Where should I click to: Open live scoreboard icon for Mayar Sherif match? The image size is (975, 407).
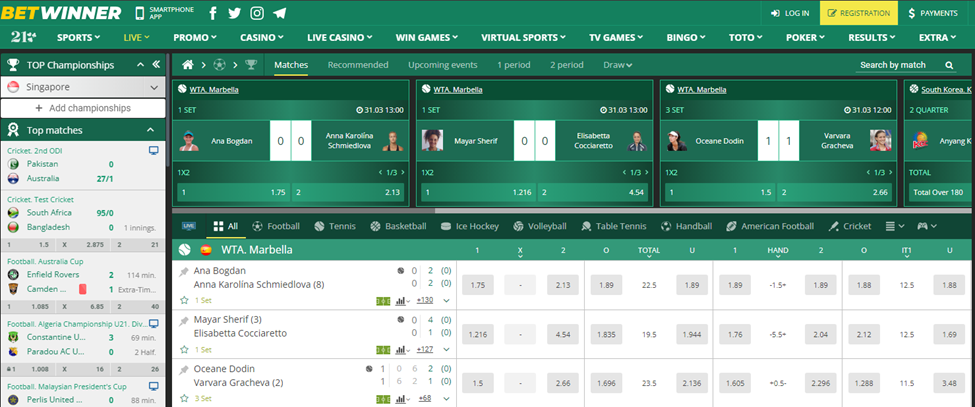point(383,350)
